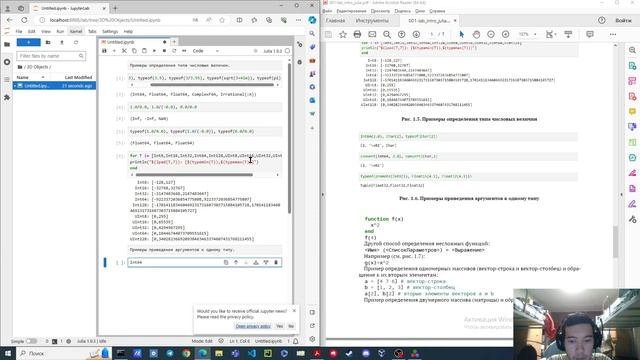Open the Extension Manager puzzle icon
The image size is (640, 360).
pyautogui.click(x=7, y=98)
